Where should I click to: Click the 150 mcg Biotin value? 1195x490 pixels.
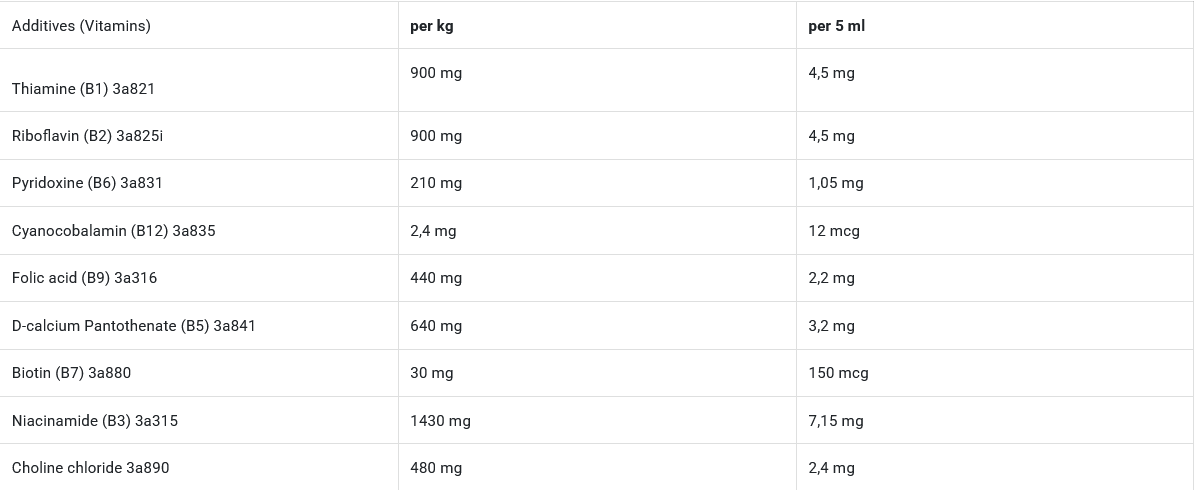[x=838, y=373]
